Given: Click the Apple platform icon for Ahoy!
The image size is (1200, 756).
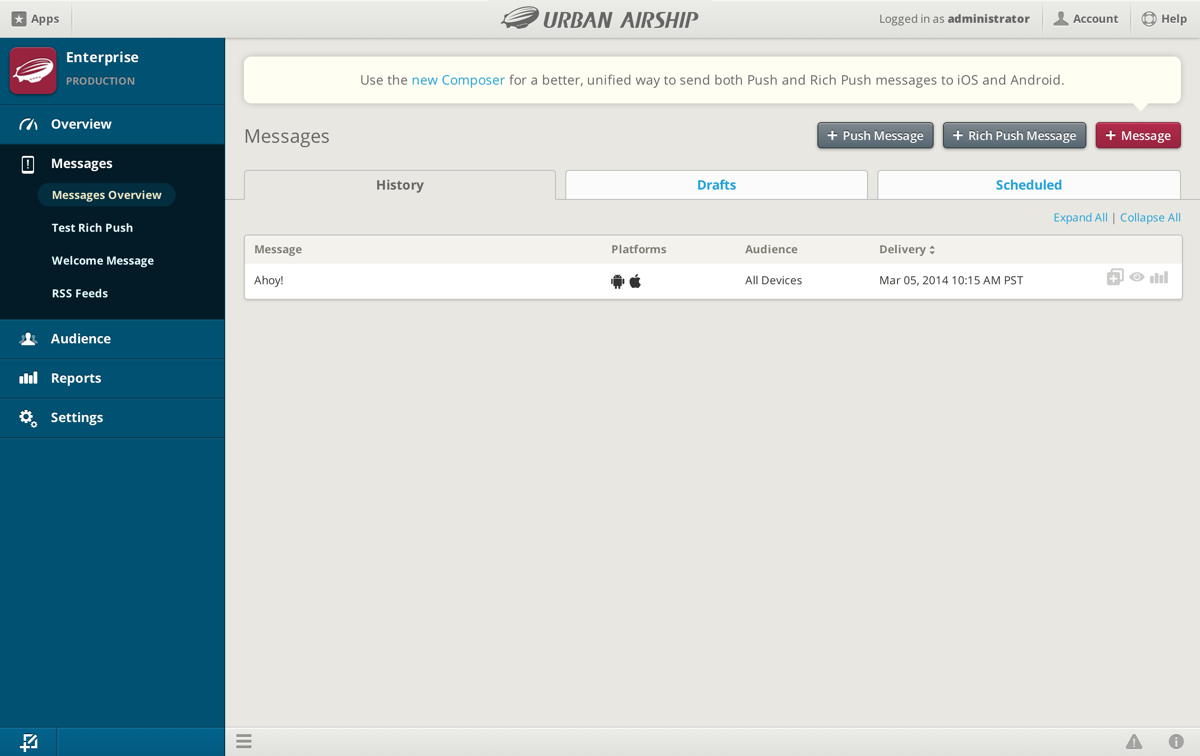Looking at the screenshot, I should click(x=635, y=281).
